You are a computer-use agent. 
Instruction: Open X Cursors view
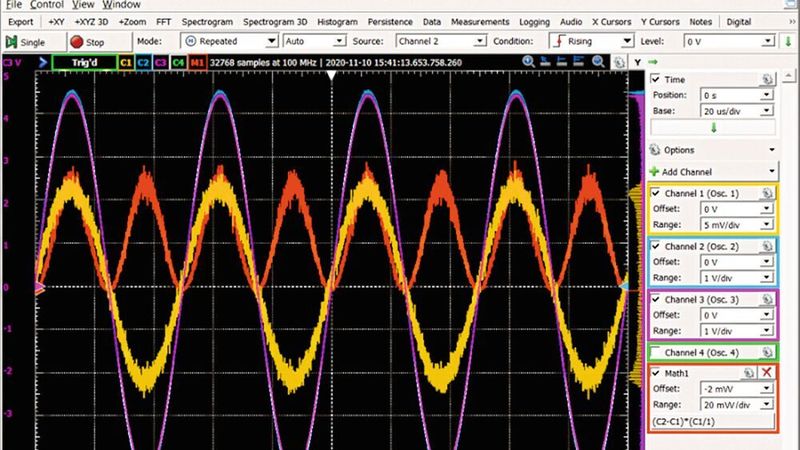611,22
